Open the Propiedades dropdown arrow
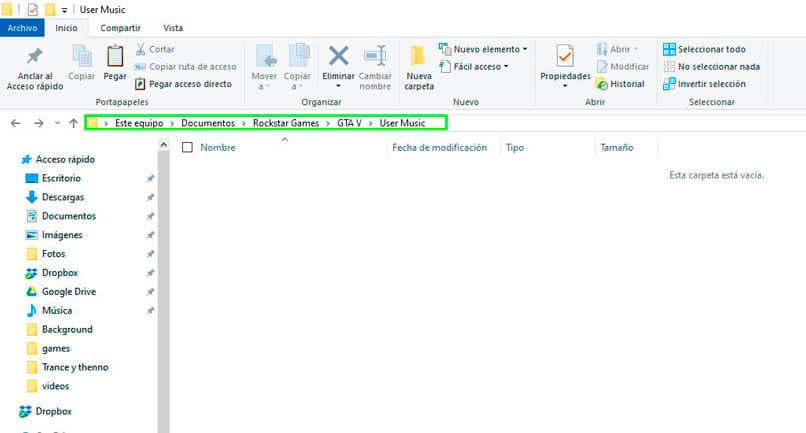 565,86
